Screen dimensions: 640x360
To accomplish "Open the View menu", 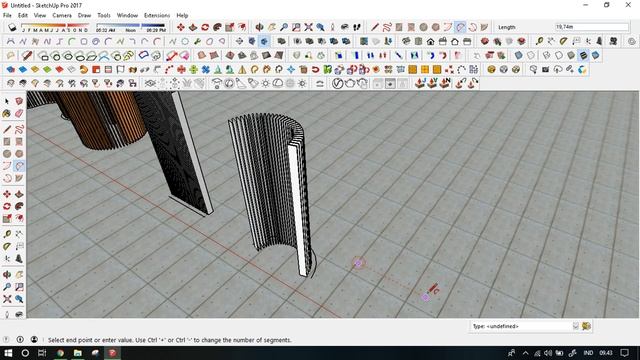I will point(40,15).
